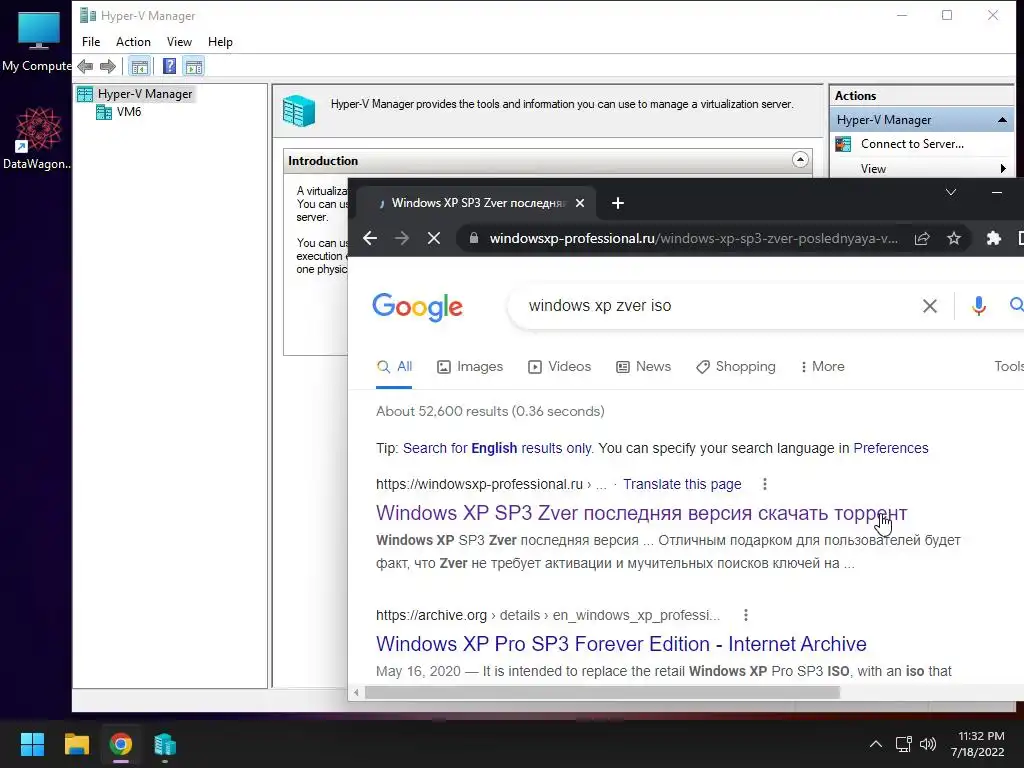Show hidden system tray icons

coord(876,744)
